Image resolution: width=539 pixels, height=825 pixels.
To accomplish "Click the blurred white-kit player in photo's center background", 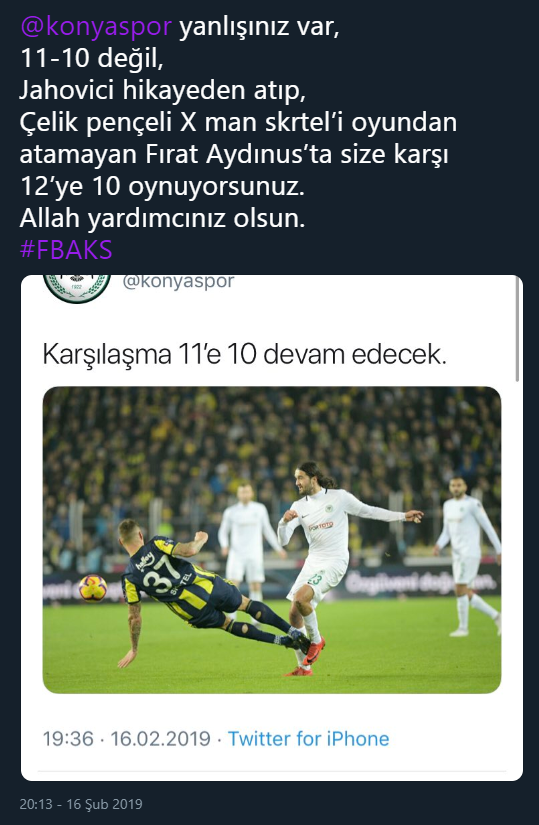I will click(250, 547).
